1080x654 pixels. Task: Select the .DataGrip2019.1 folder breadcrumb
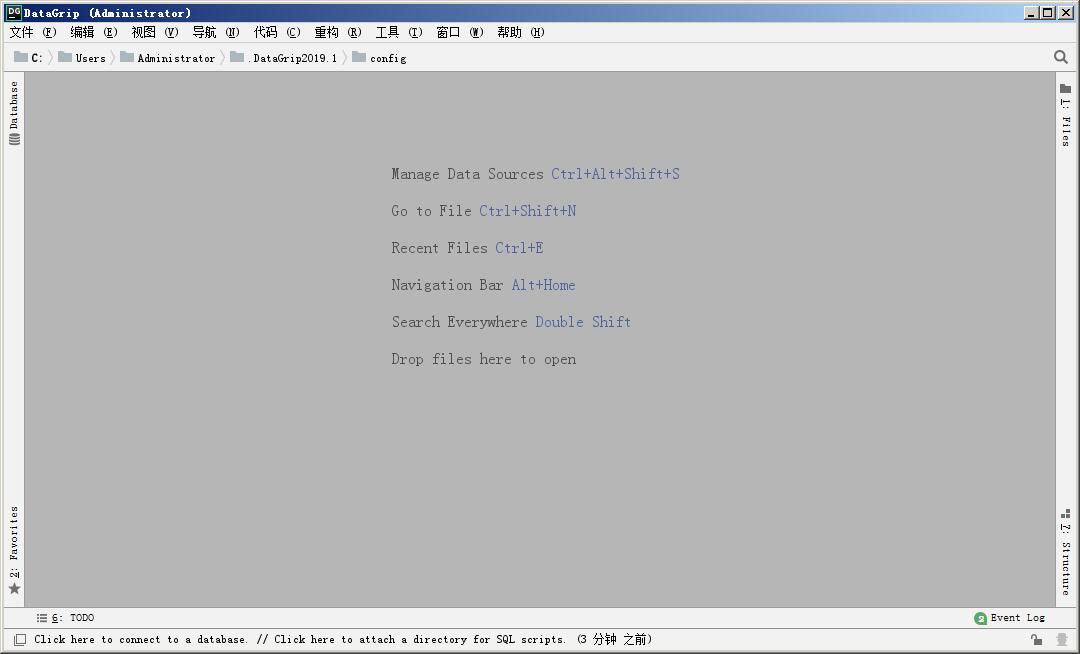[284, 58]
